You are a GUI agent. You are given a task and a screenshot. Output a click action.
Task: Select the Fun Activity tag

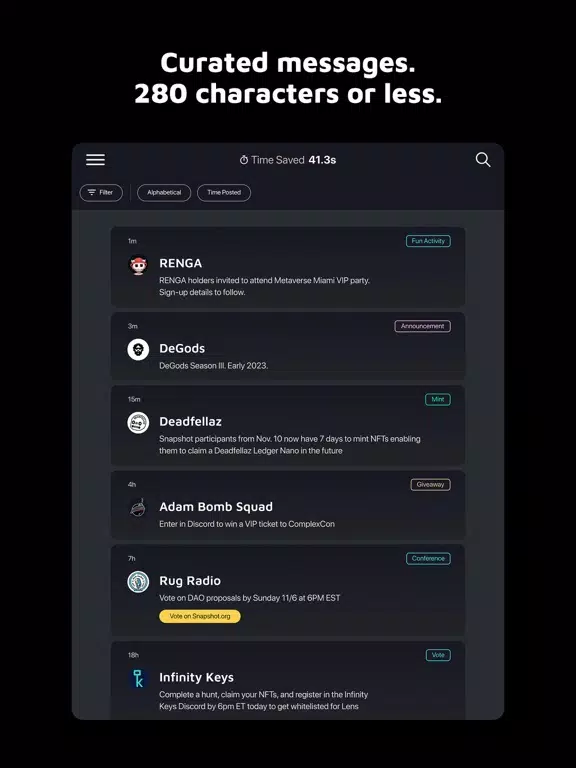(428, 241)
